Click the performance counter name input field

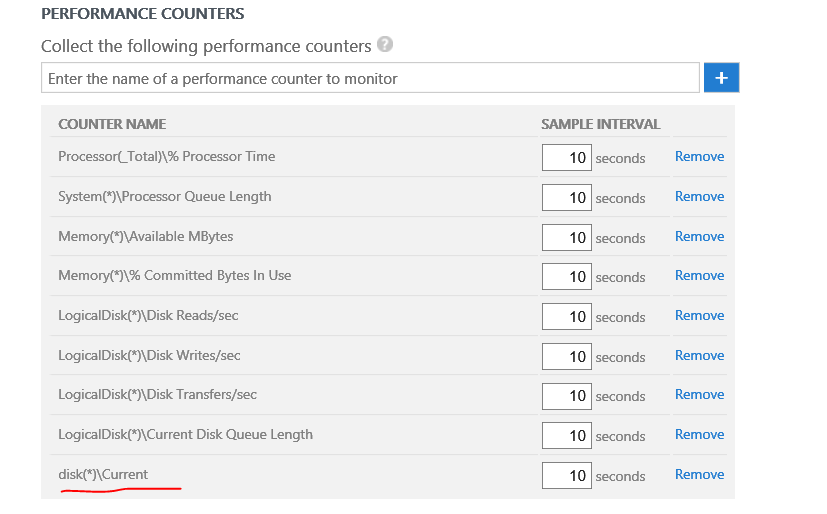(370, 78)
